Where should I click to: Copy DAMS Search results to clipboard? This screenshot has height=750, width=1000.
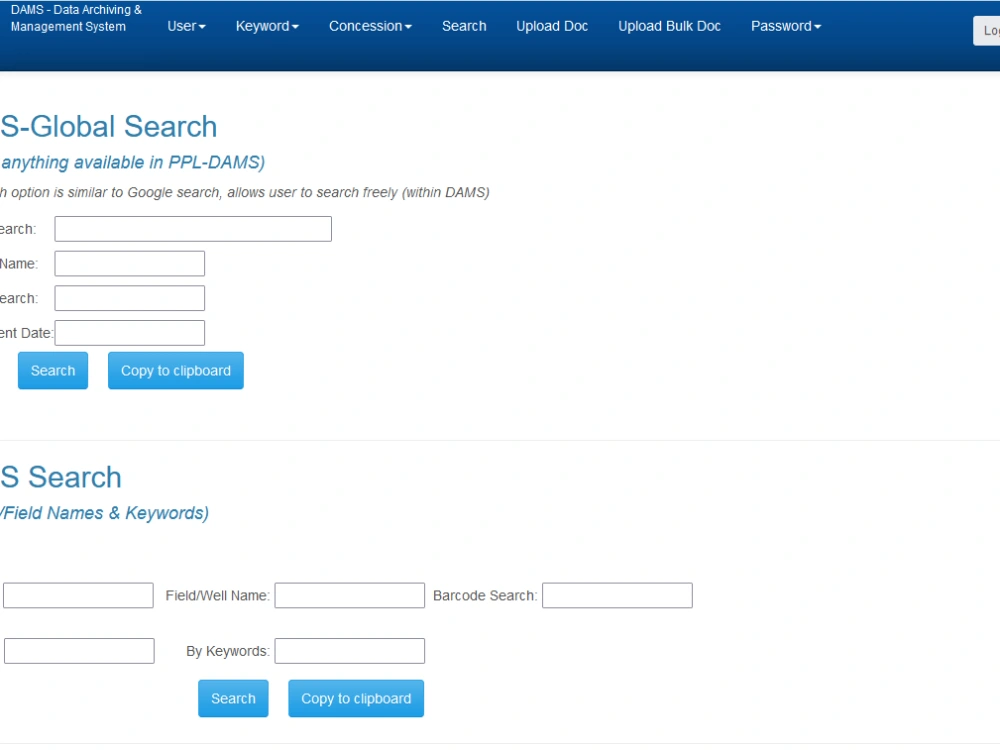click(355, 698)
